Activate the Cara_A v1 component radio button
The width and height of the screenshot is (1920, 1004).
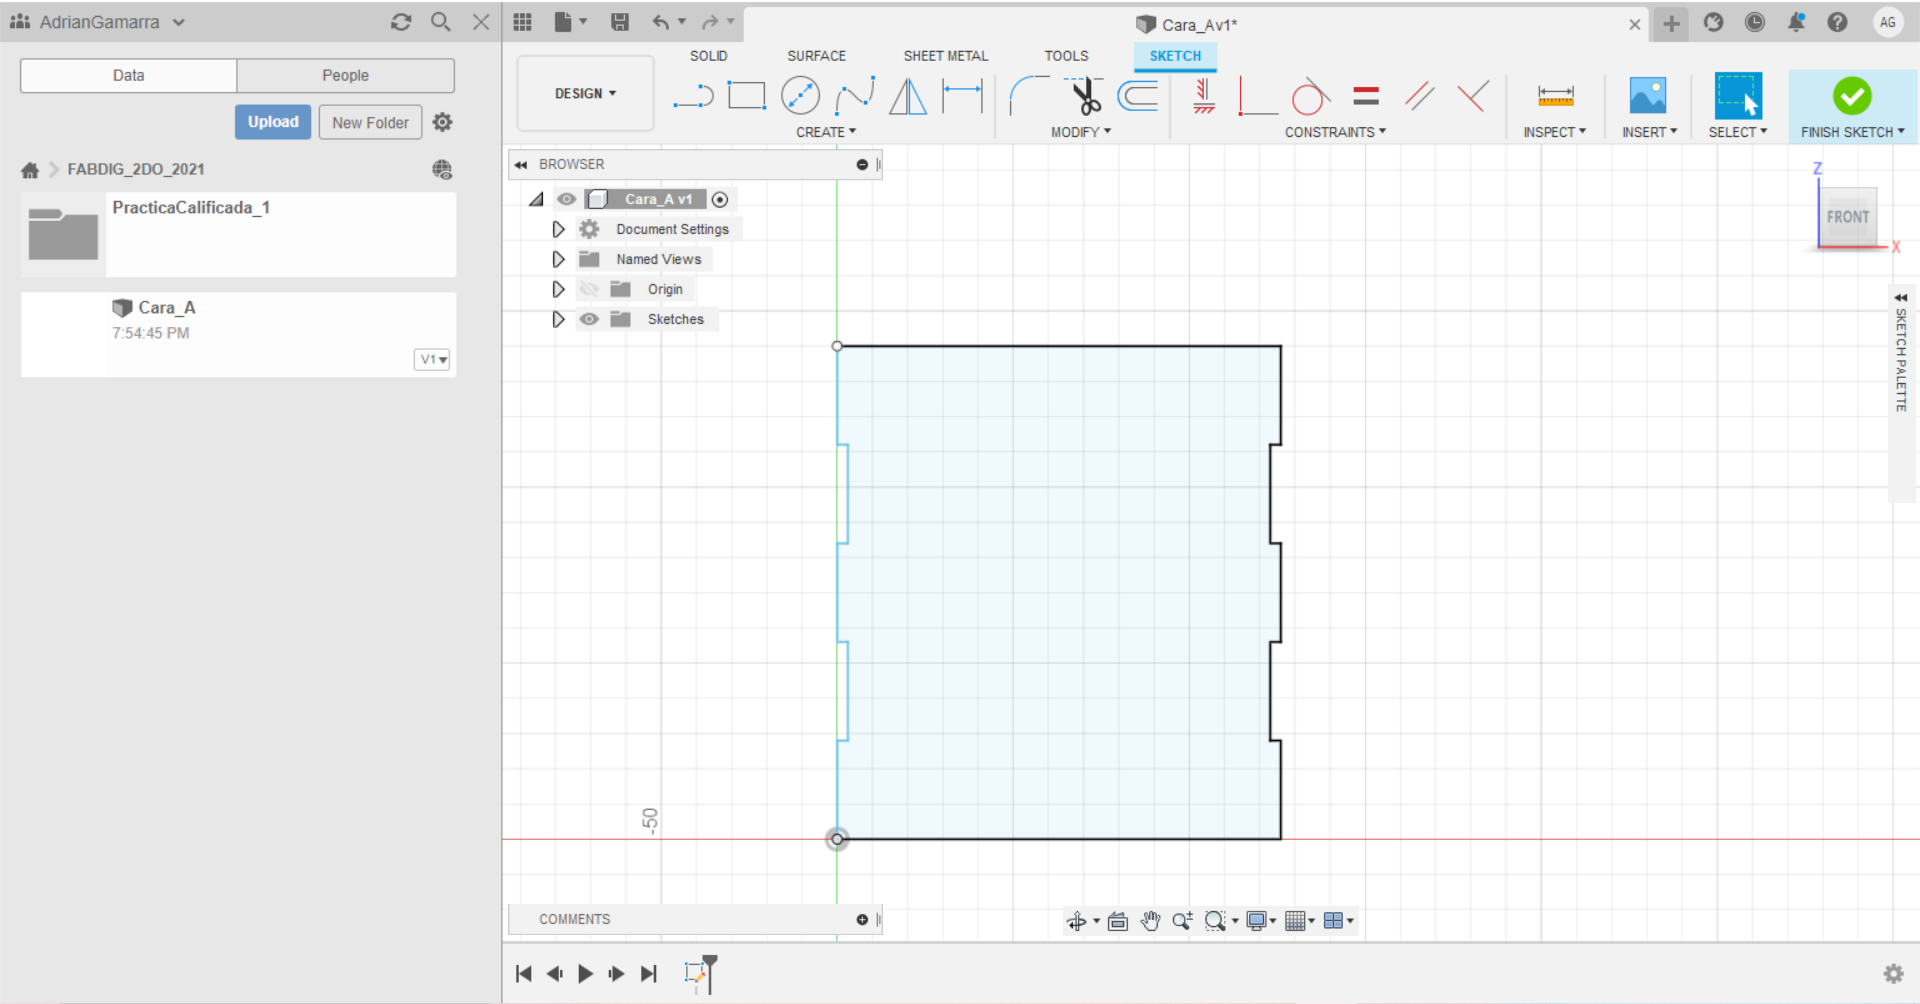tap(720, 199)
